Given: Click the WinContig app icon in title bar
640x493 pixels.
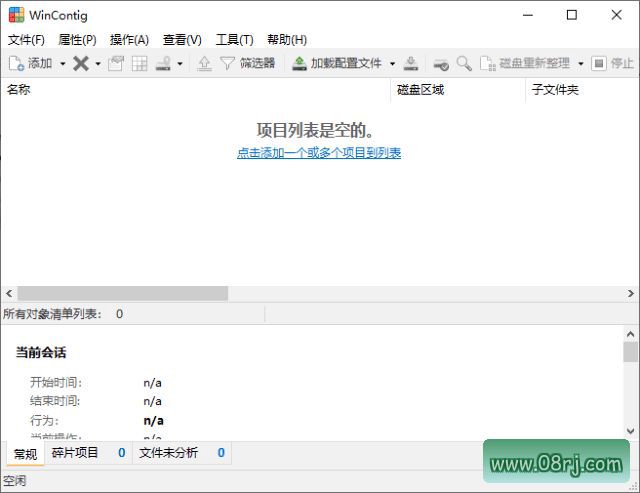Looking at the screenshot, I should (16, 15).
